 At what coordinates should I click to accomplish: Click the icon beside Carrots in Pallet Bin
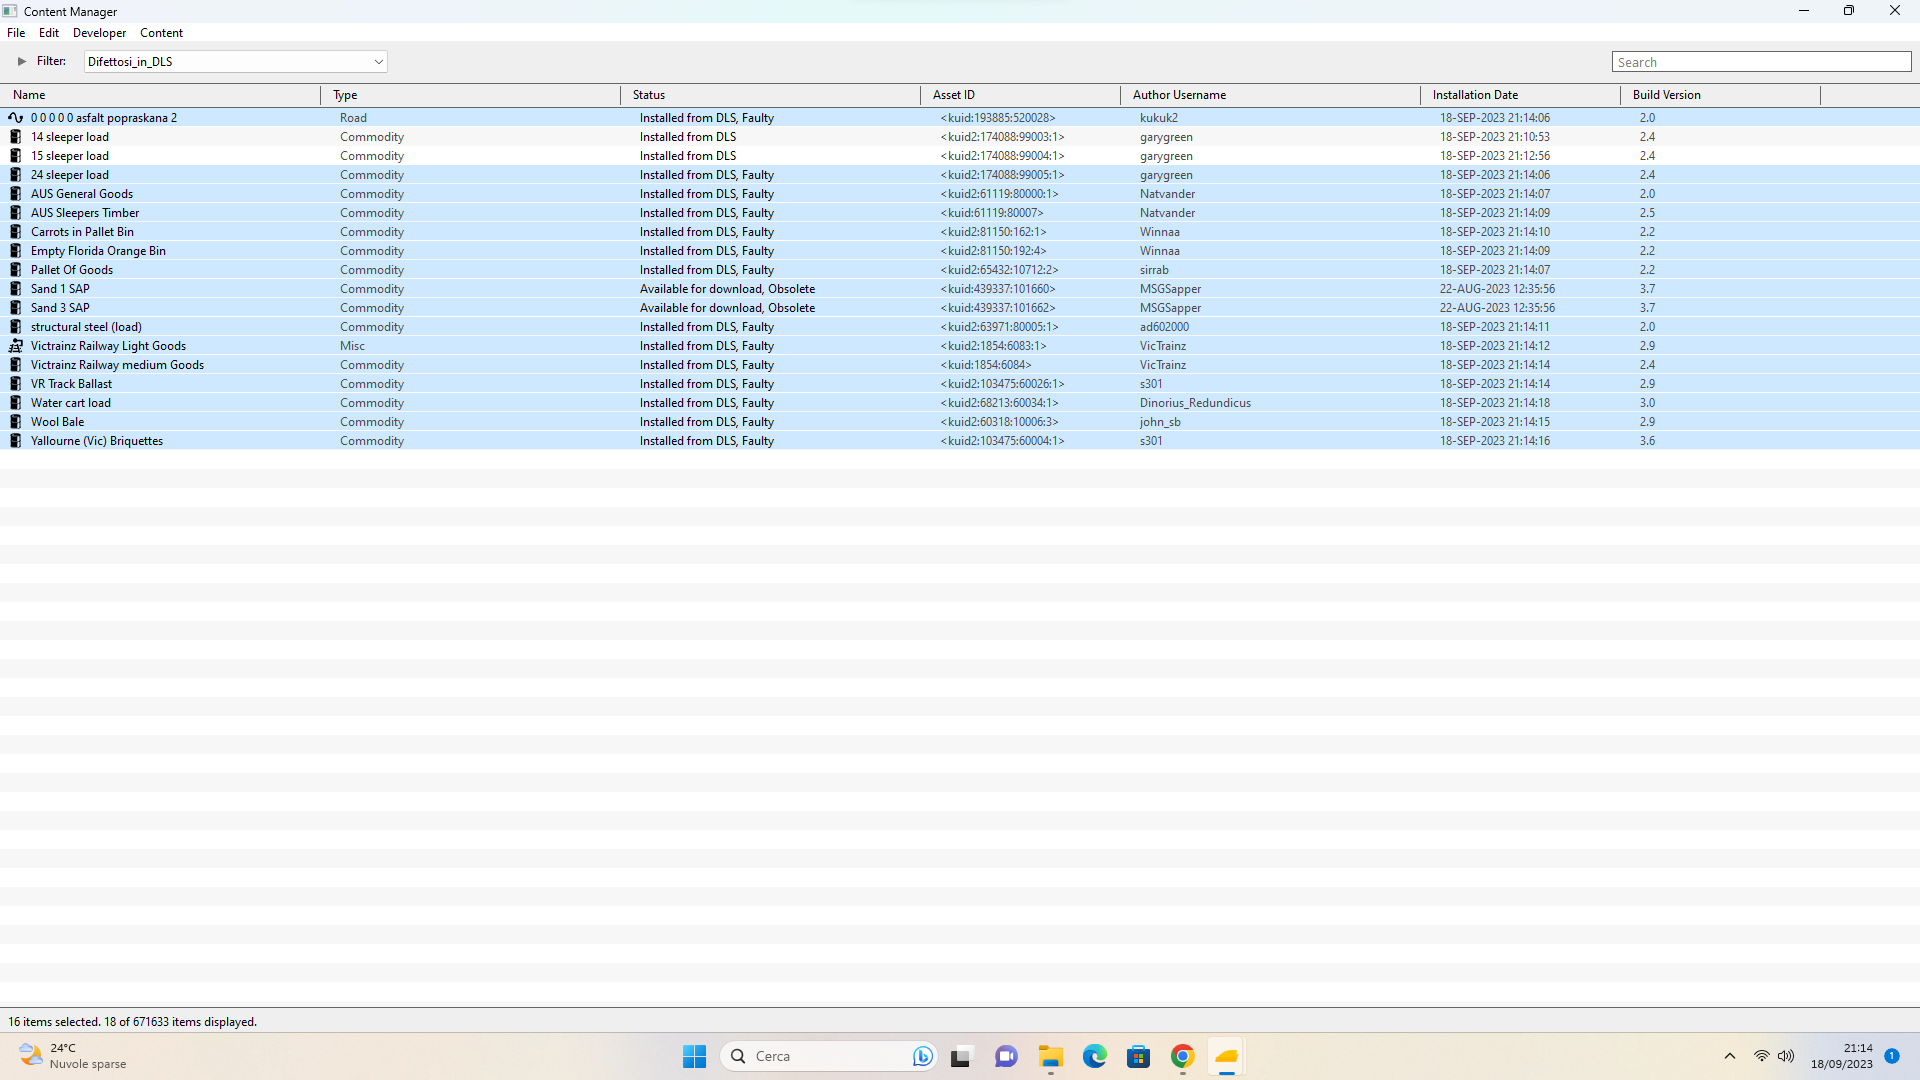(x=15, y=232)
